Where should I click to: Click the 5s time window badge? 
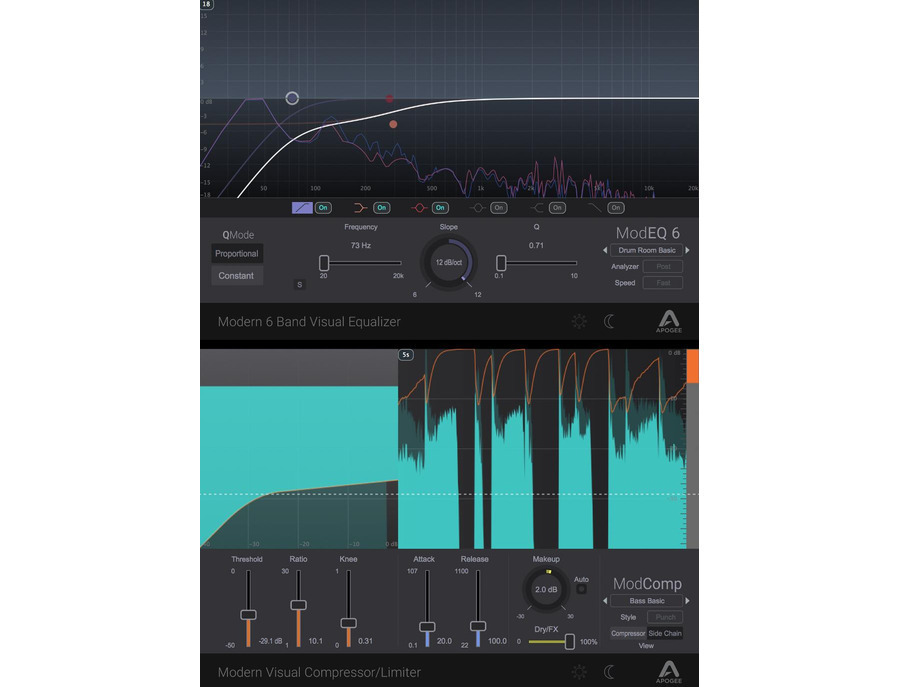coord(406,355)
